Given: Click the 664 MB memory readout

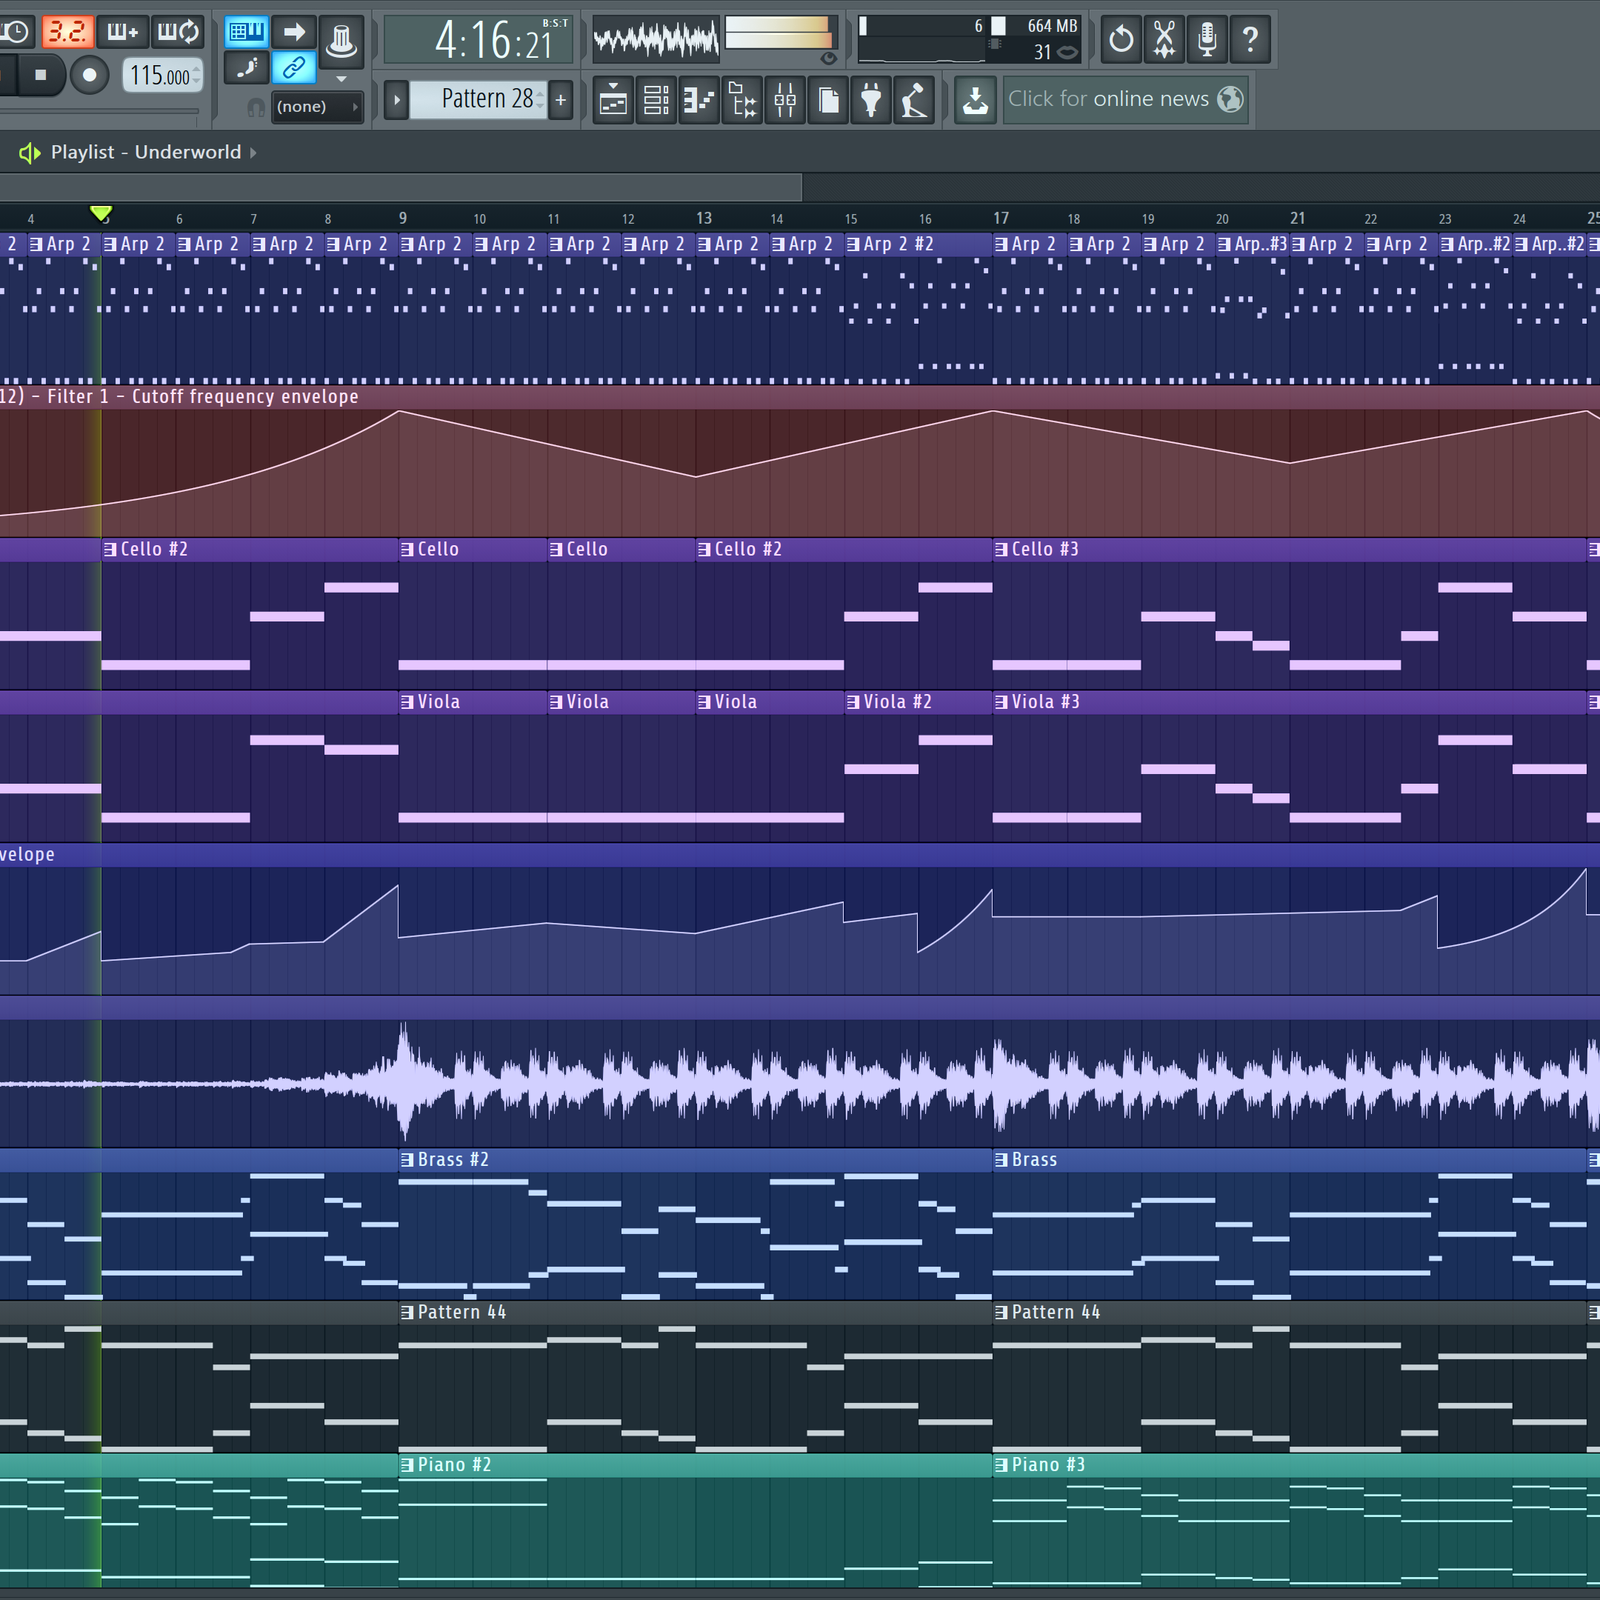Looking at the screenshot, I should point(1053,26).
